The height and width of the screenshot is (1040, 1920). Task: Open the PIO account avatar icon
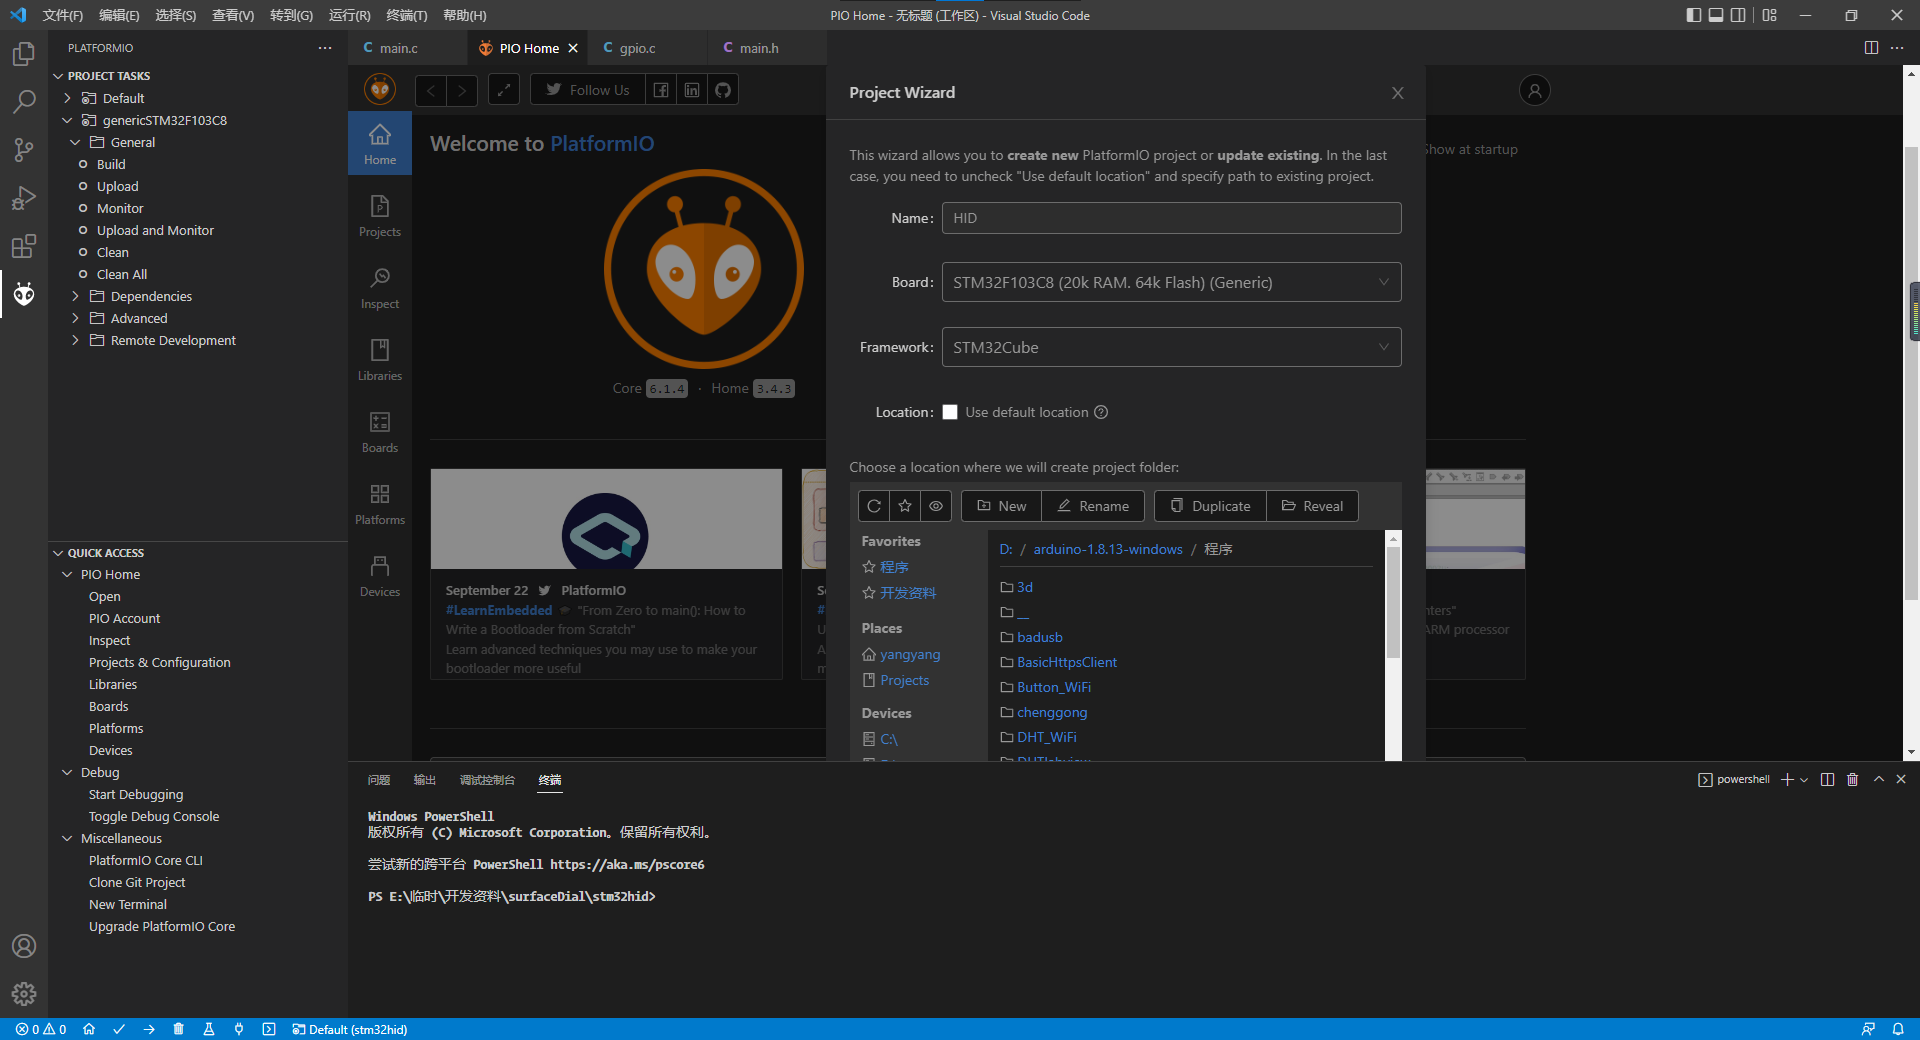1535,90
